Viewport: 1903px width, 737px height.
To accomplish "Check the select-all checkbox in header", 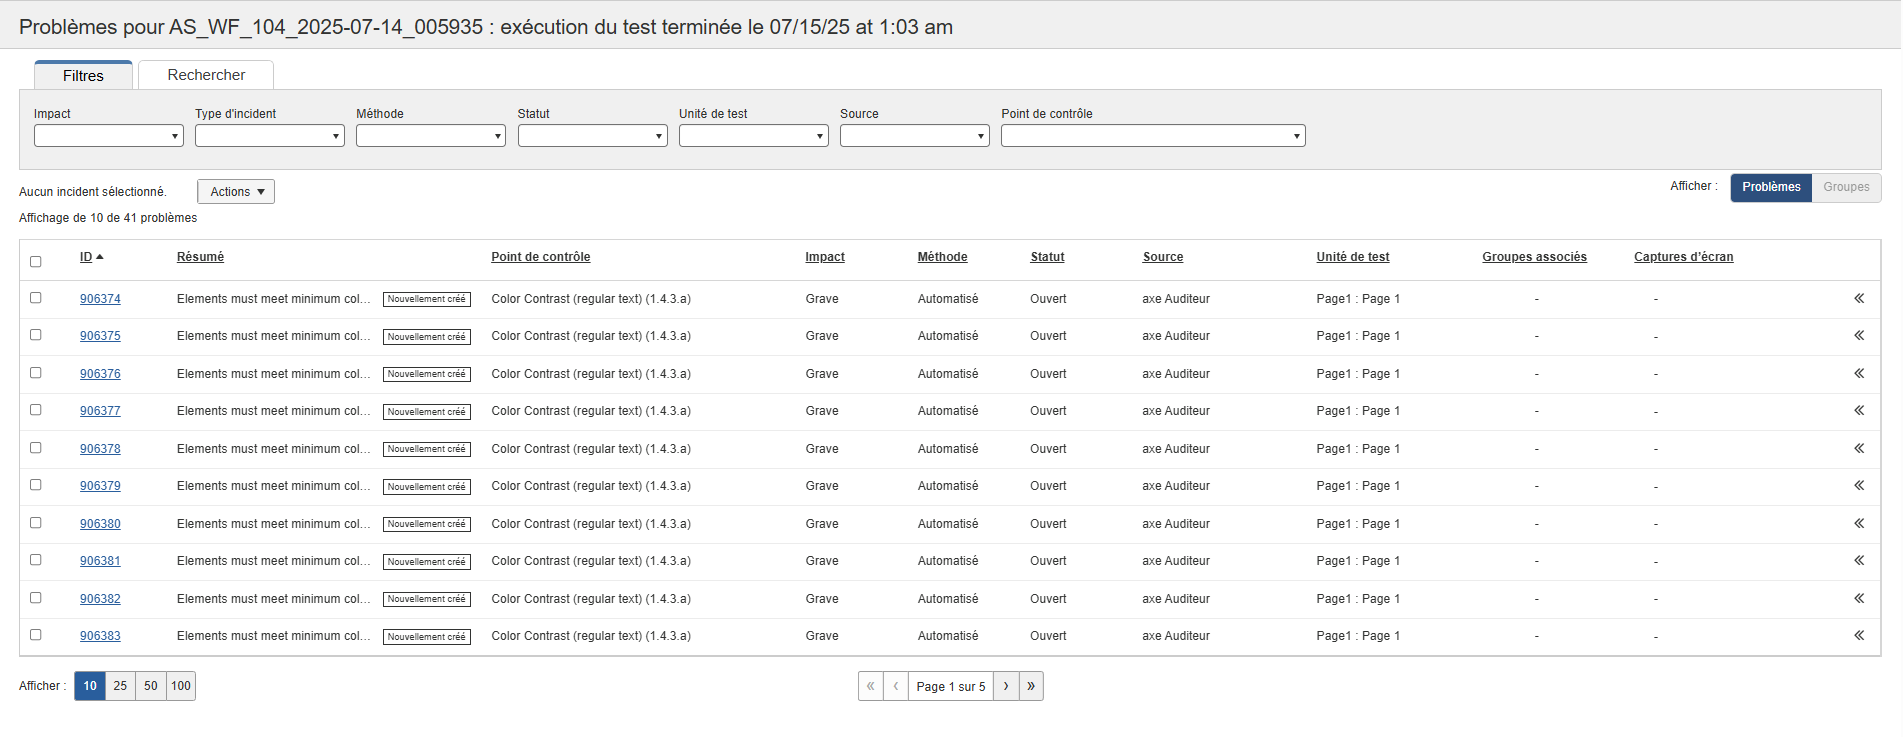I will tap(36, 262).
